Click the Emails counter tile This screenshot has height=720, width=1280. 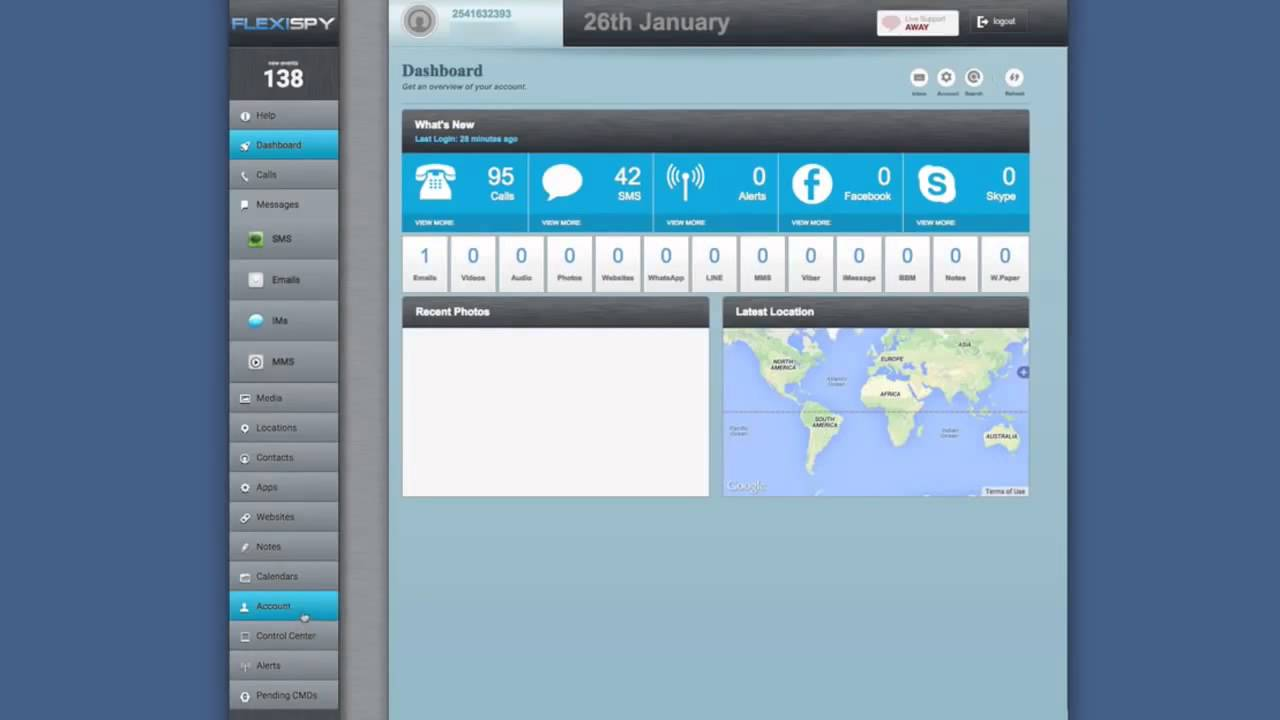(425, 264)
